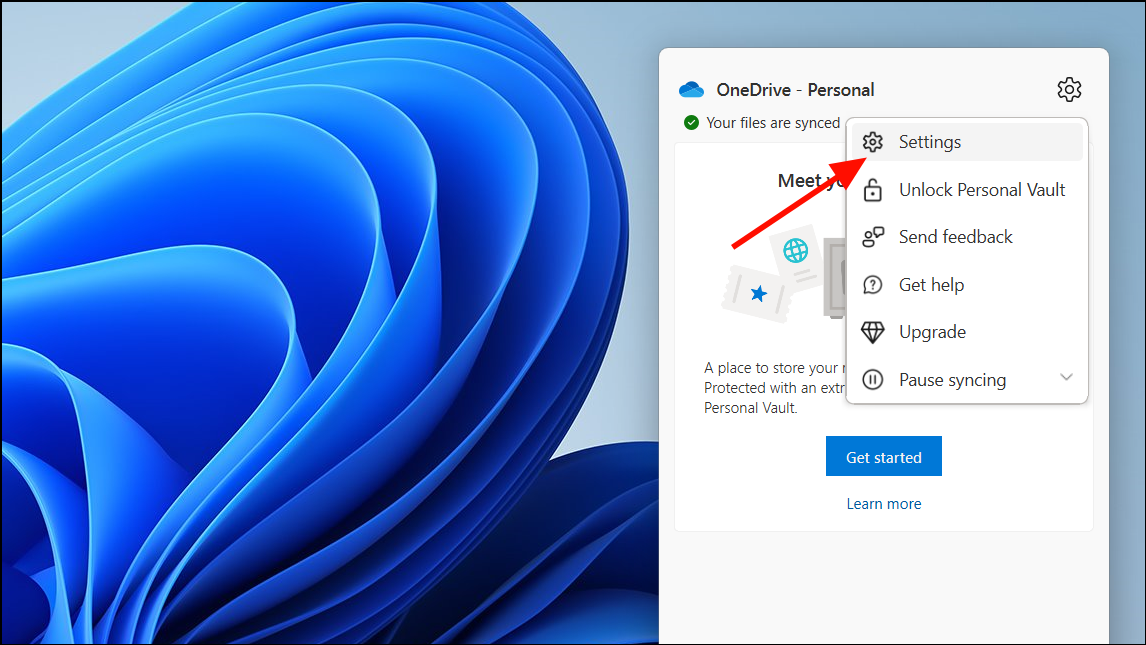Open the settings gear icon top right
Screen dimensions: 1146x645
pyautogui.click(x=1069, y=89)
